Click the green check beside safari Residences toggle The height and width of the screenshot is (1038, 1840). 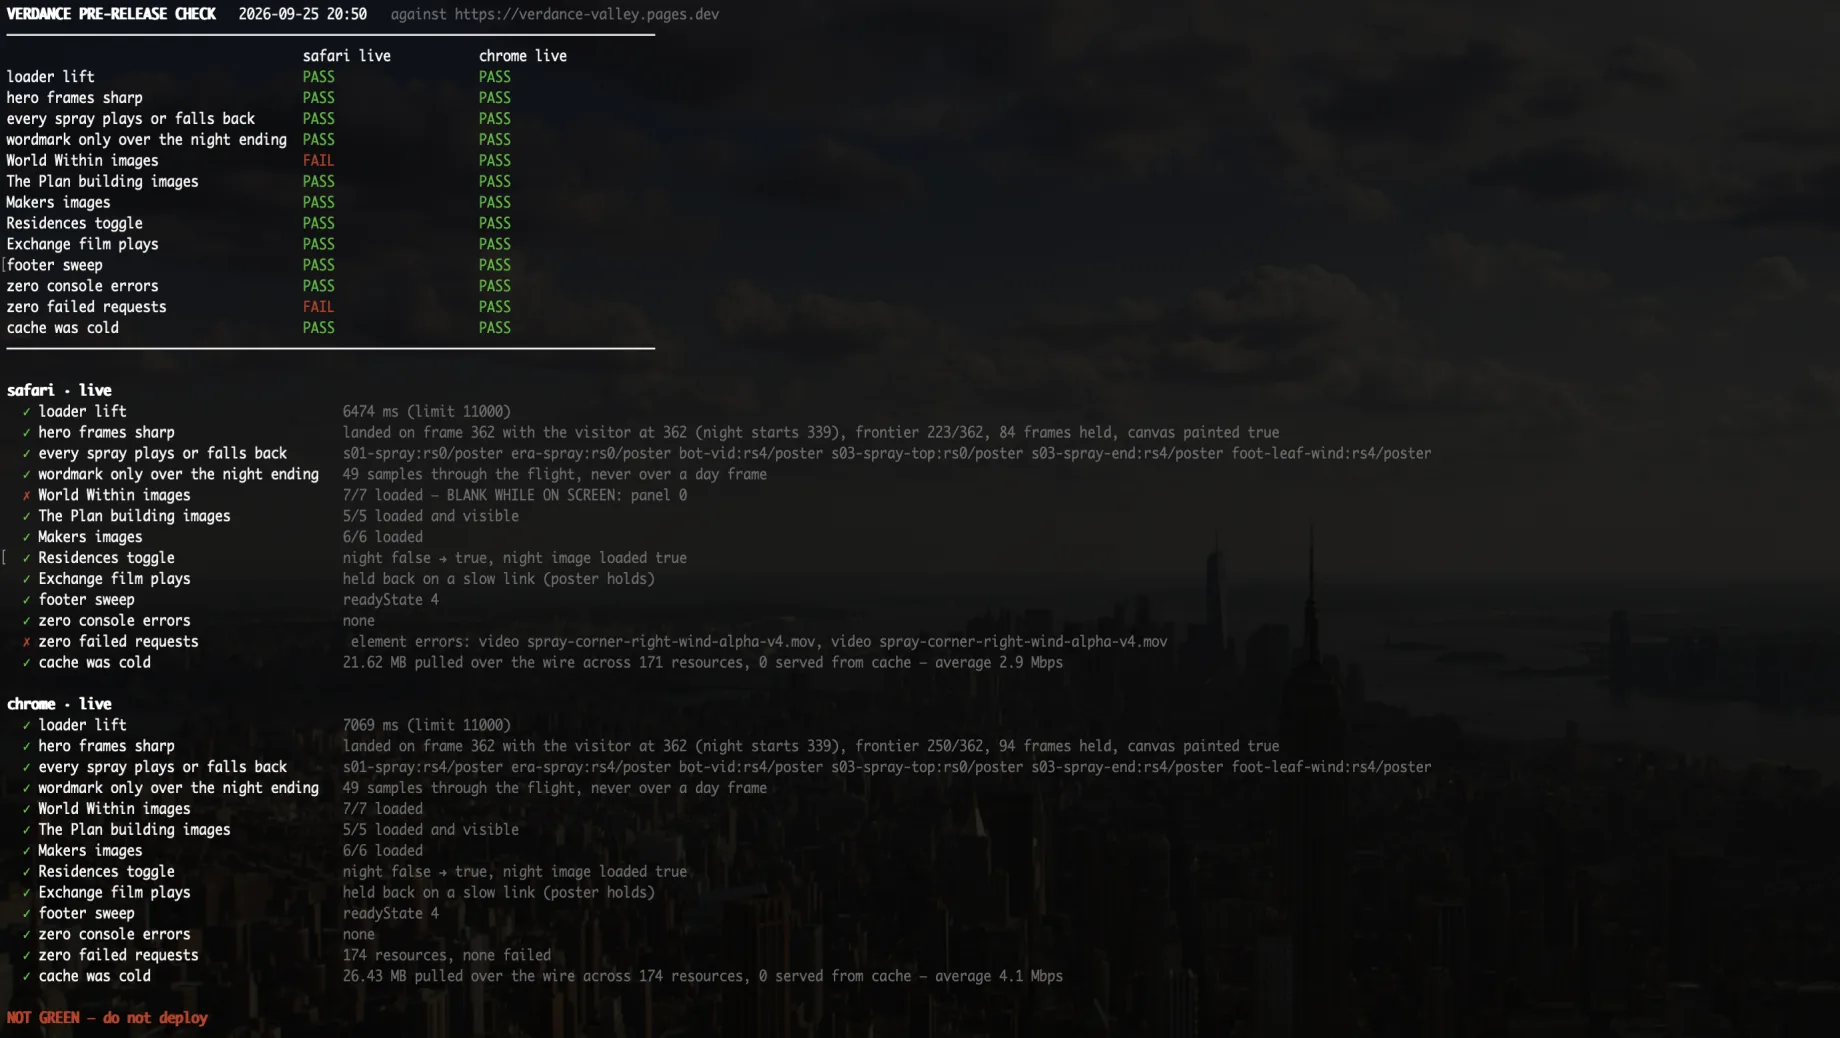point(26,558)
